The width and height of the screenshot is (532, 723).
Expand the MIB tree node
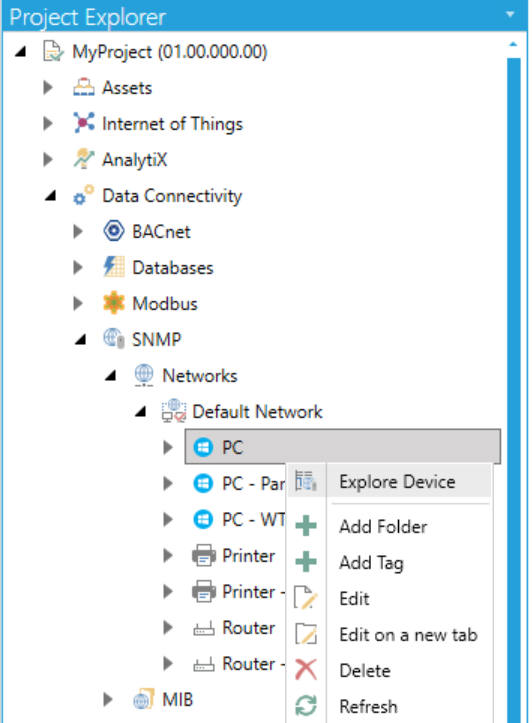(107, 699)
